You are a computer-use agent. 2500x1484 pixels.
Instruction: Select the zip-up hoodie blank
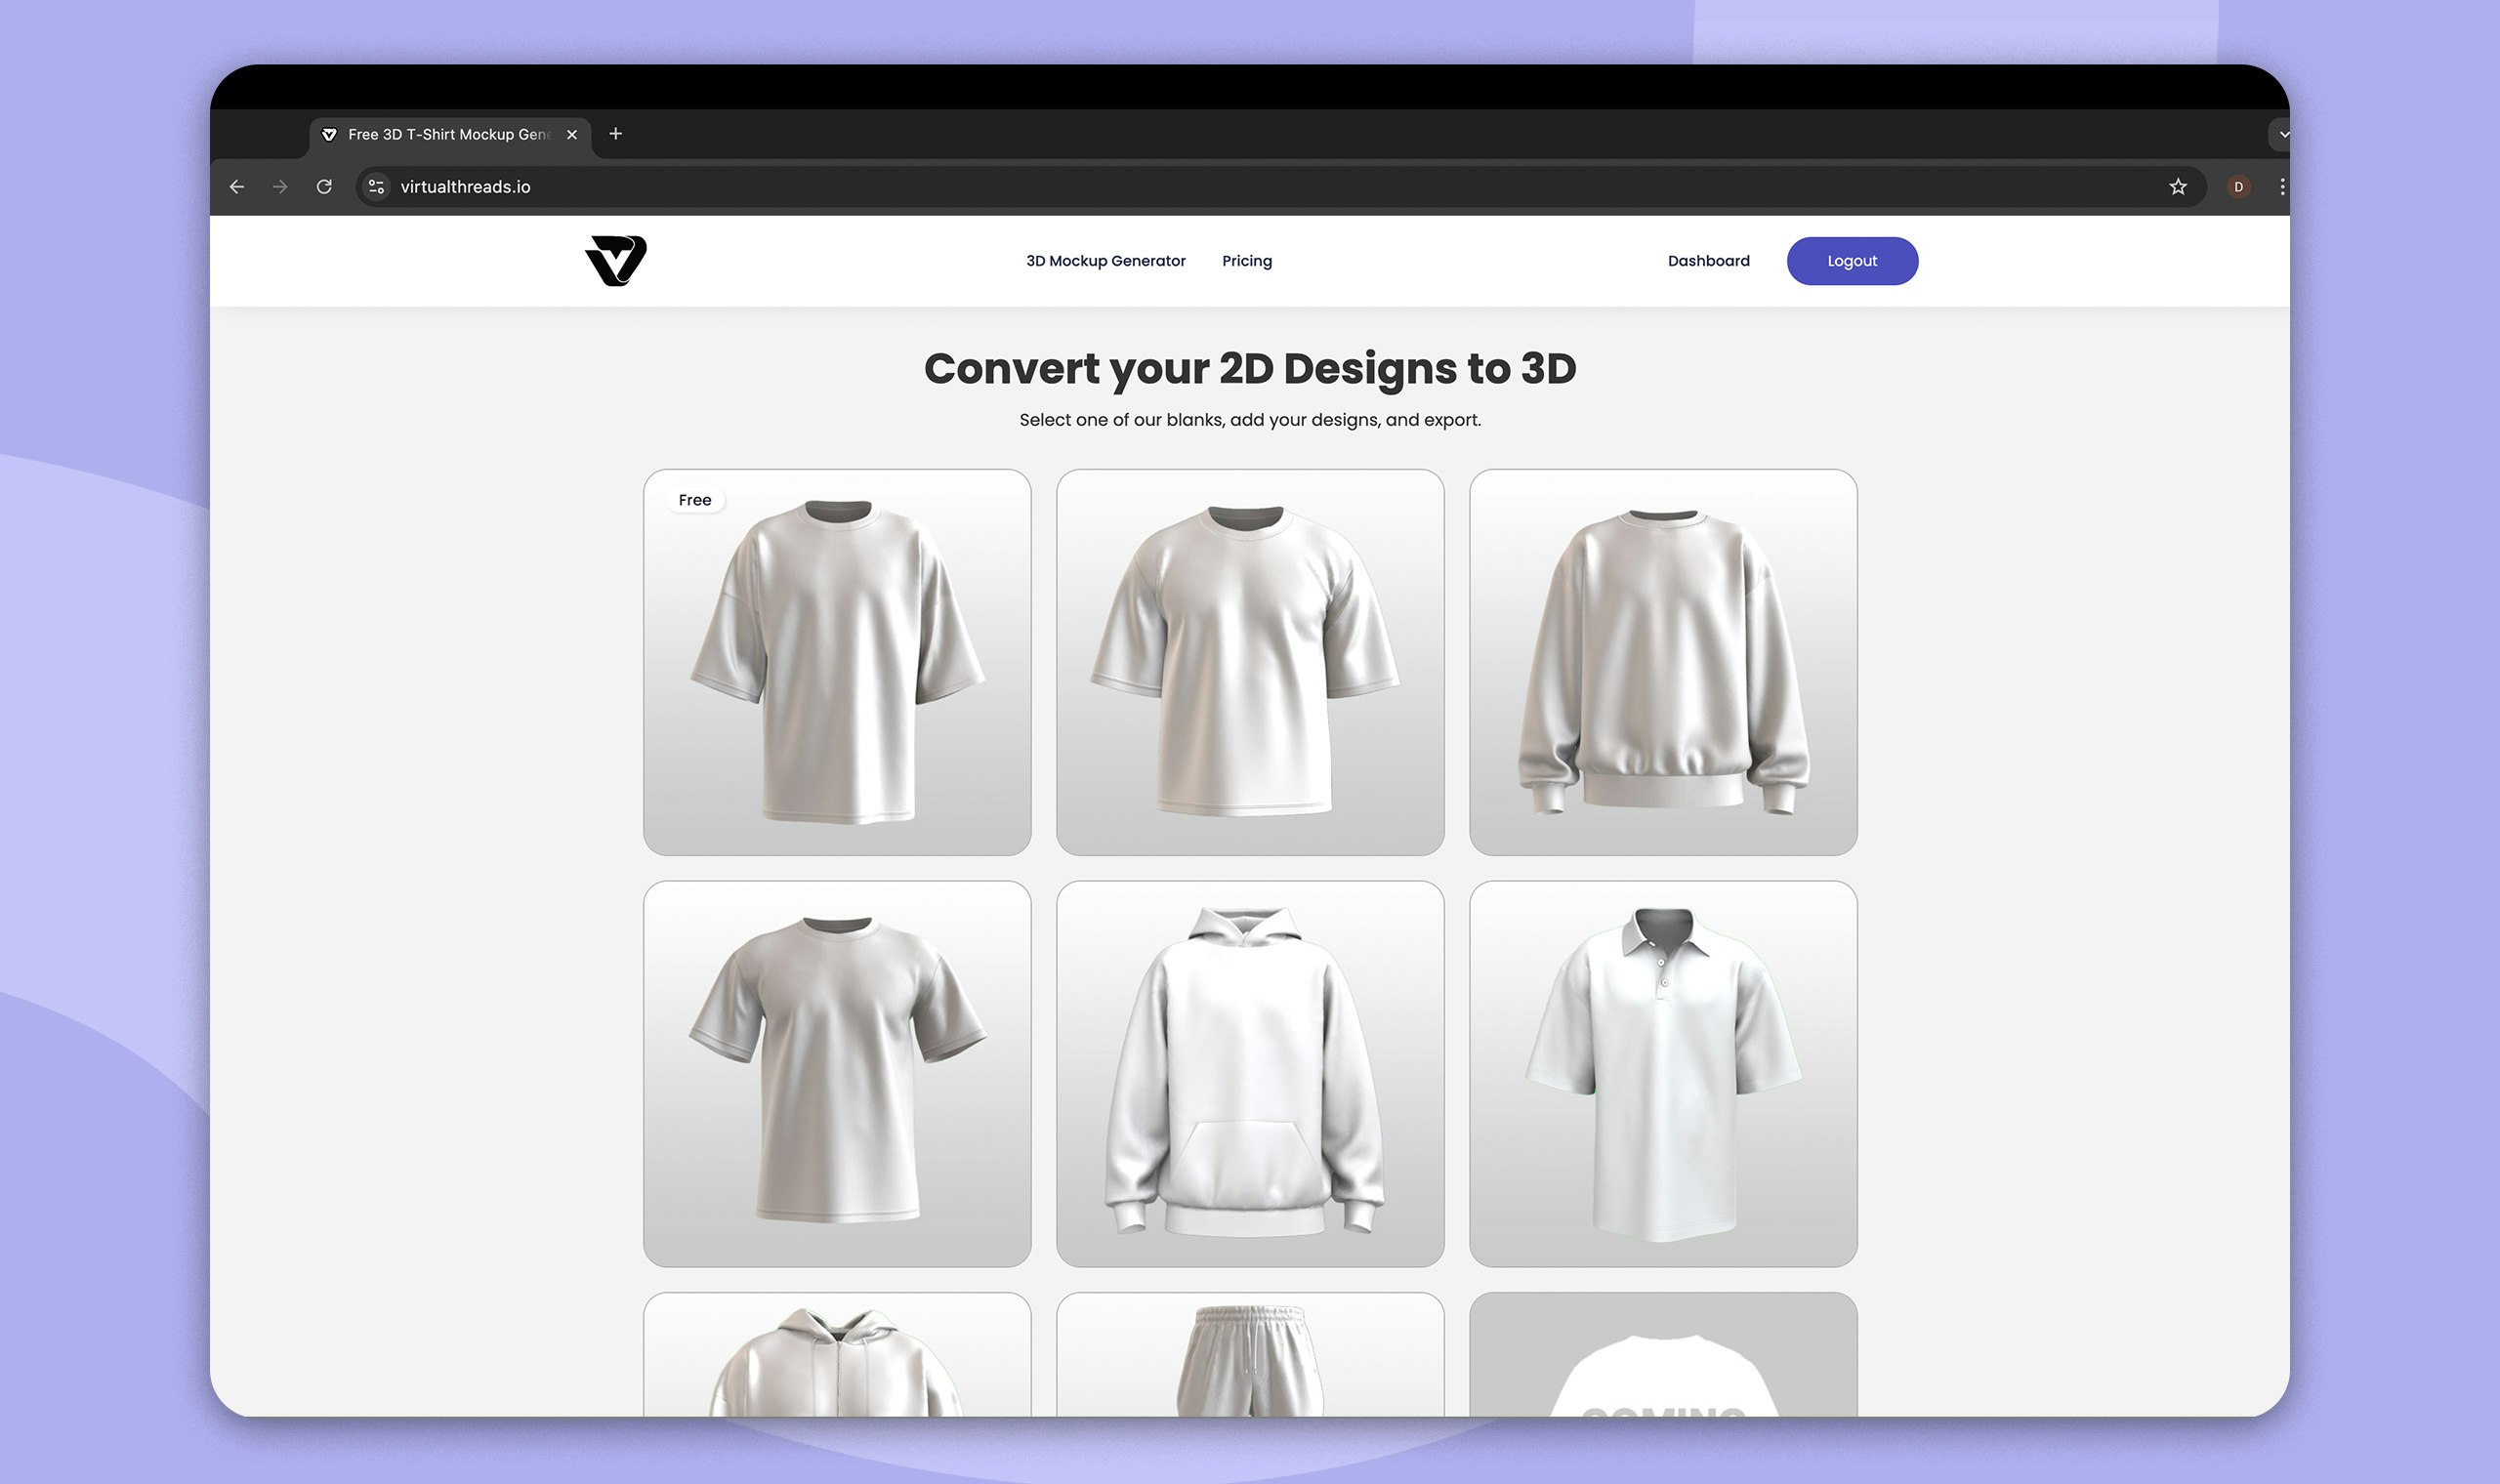pos(837,1354)
